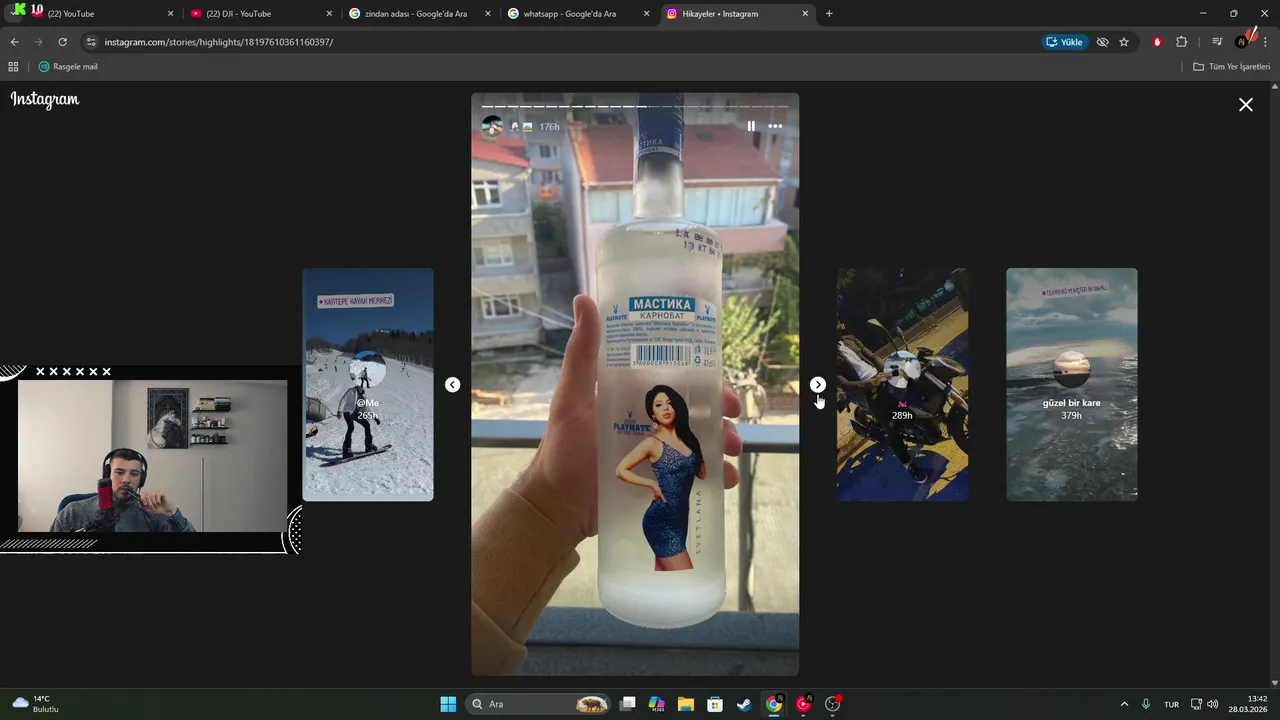Switch to Chrome in the taskbar

tap(774, 704)
